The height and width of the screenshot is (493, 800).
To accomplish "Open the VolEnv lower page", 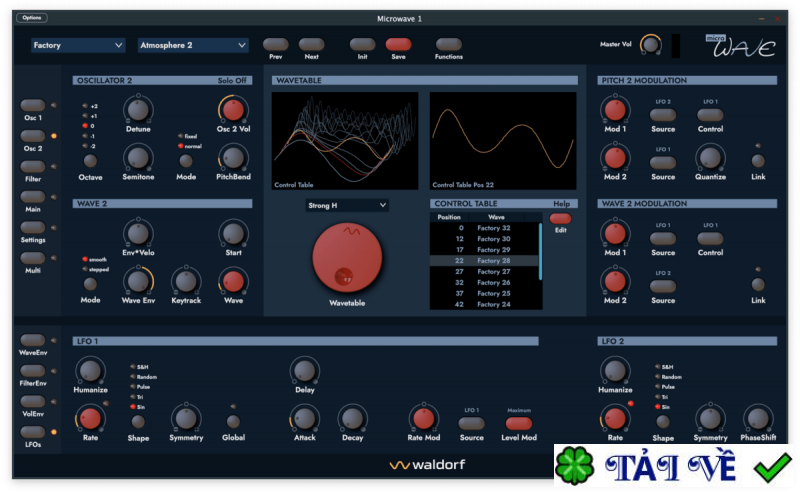I will (33, 401).
